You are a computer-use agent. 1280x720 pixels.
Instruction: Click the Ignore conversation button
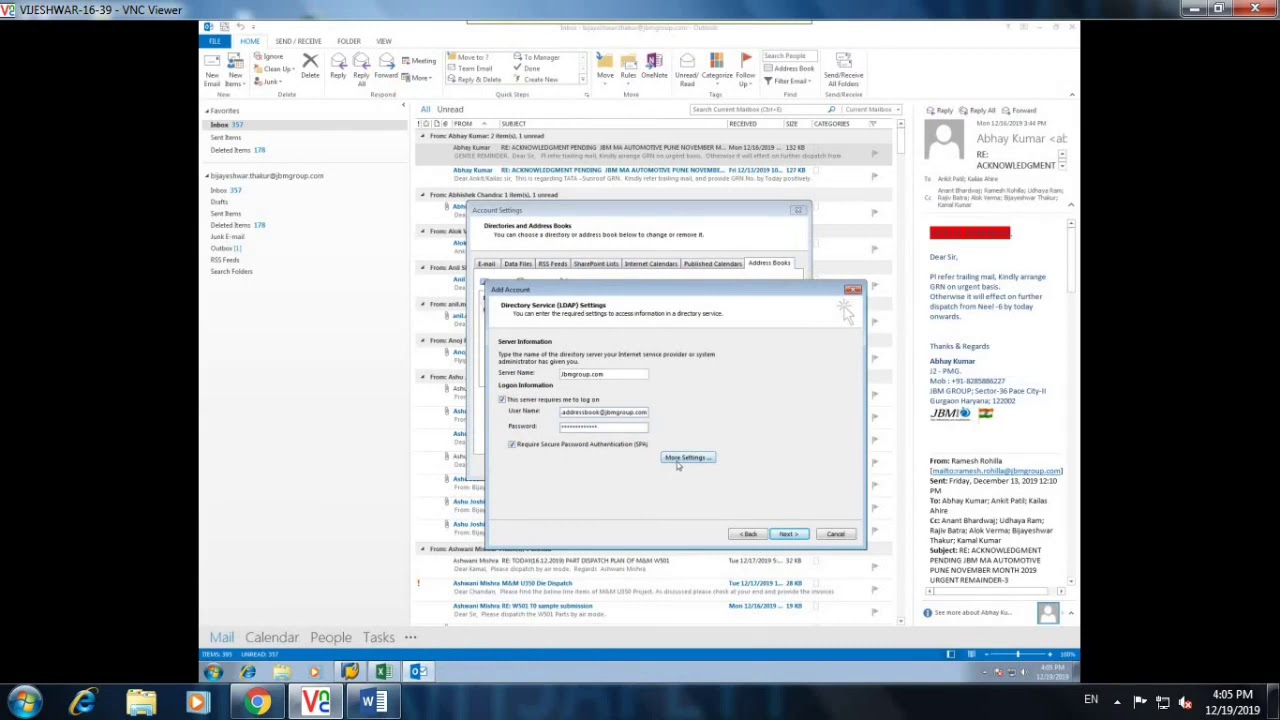[x=268, y=57]
